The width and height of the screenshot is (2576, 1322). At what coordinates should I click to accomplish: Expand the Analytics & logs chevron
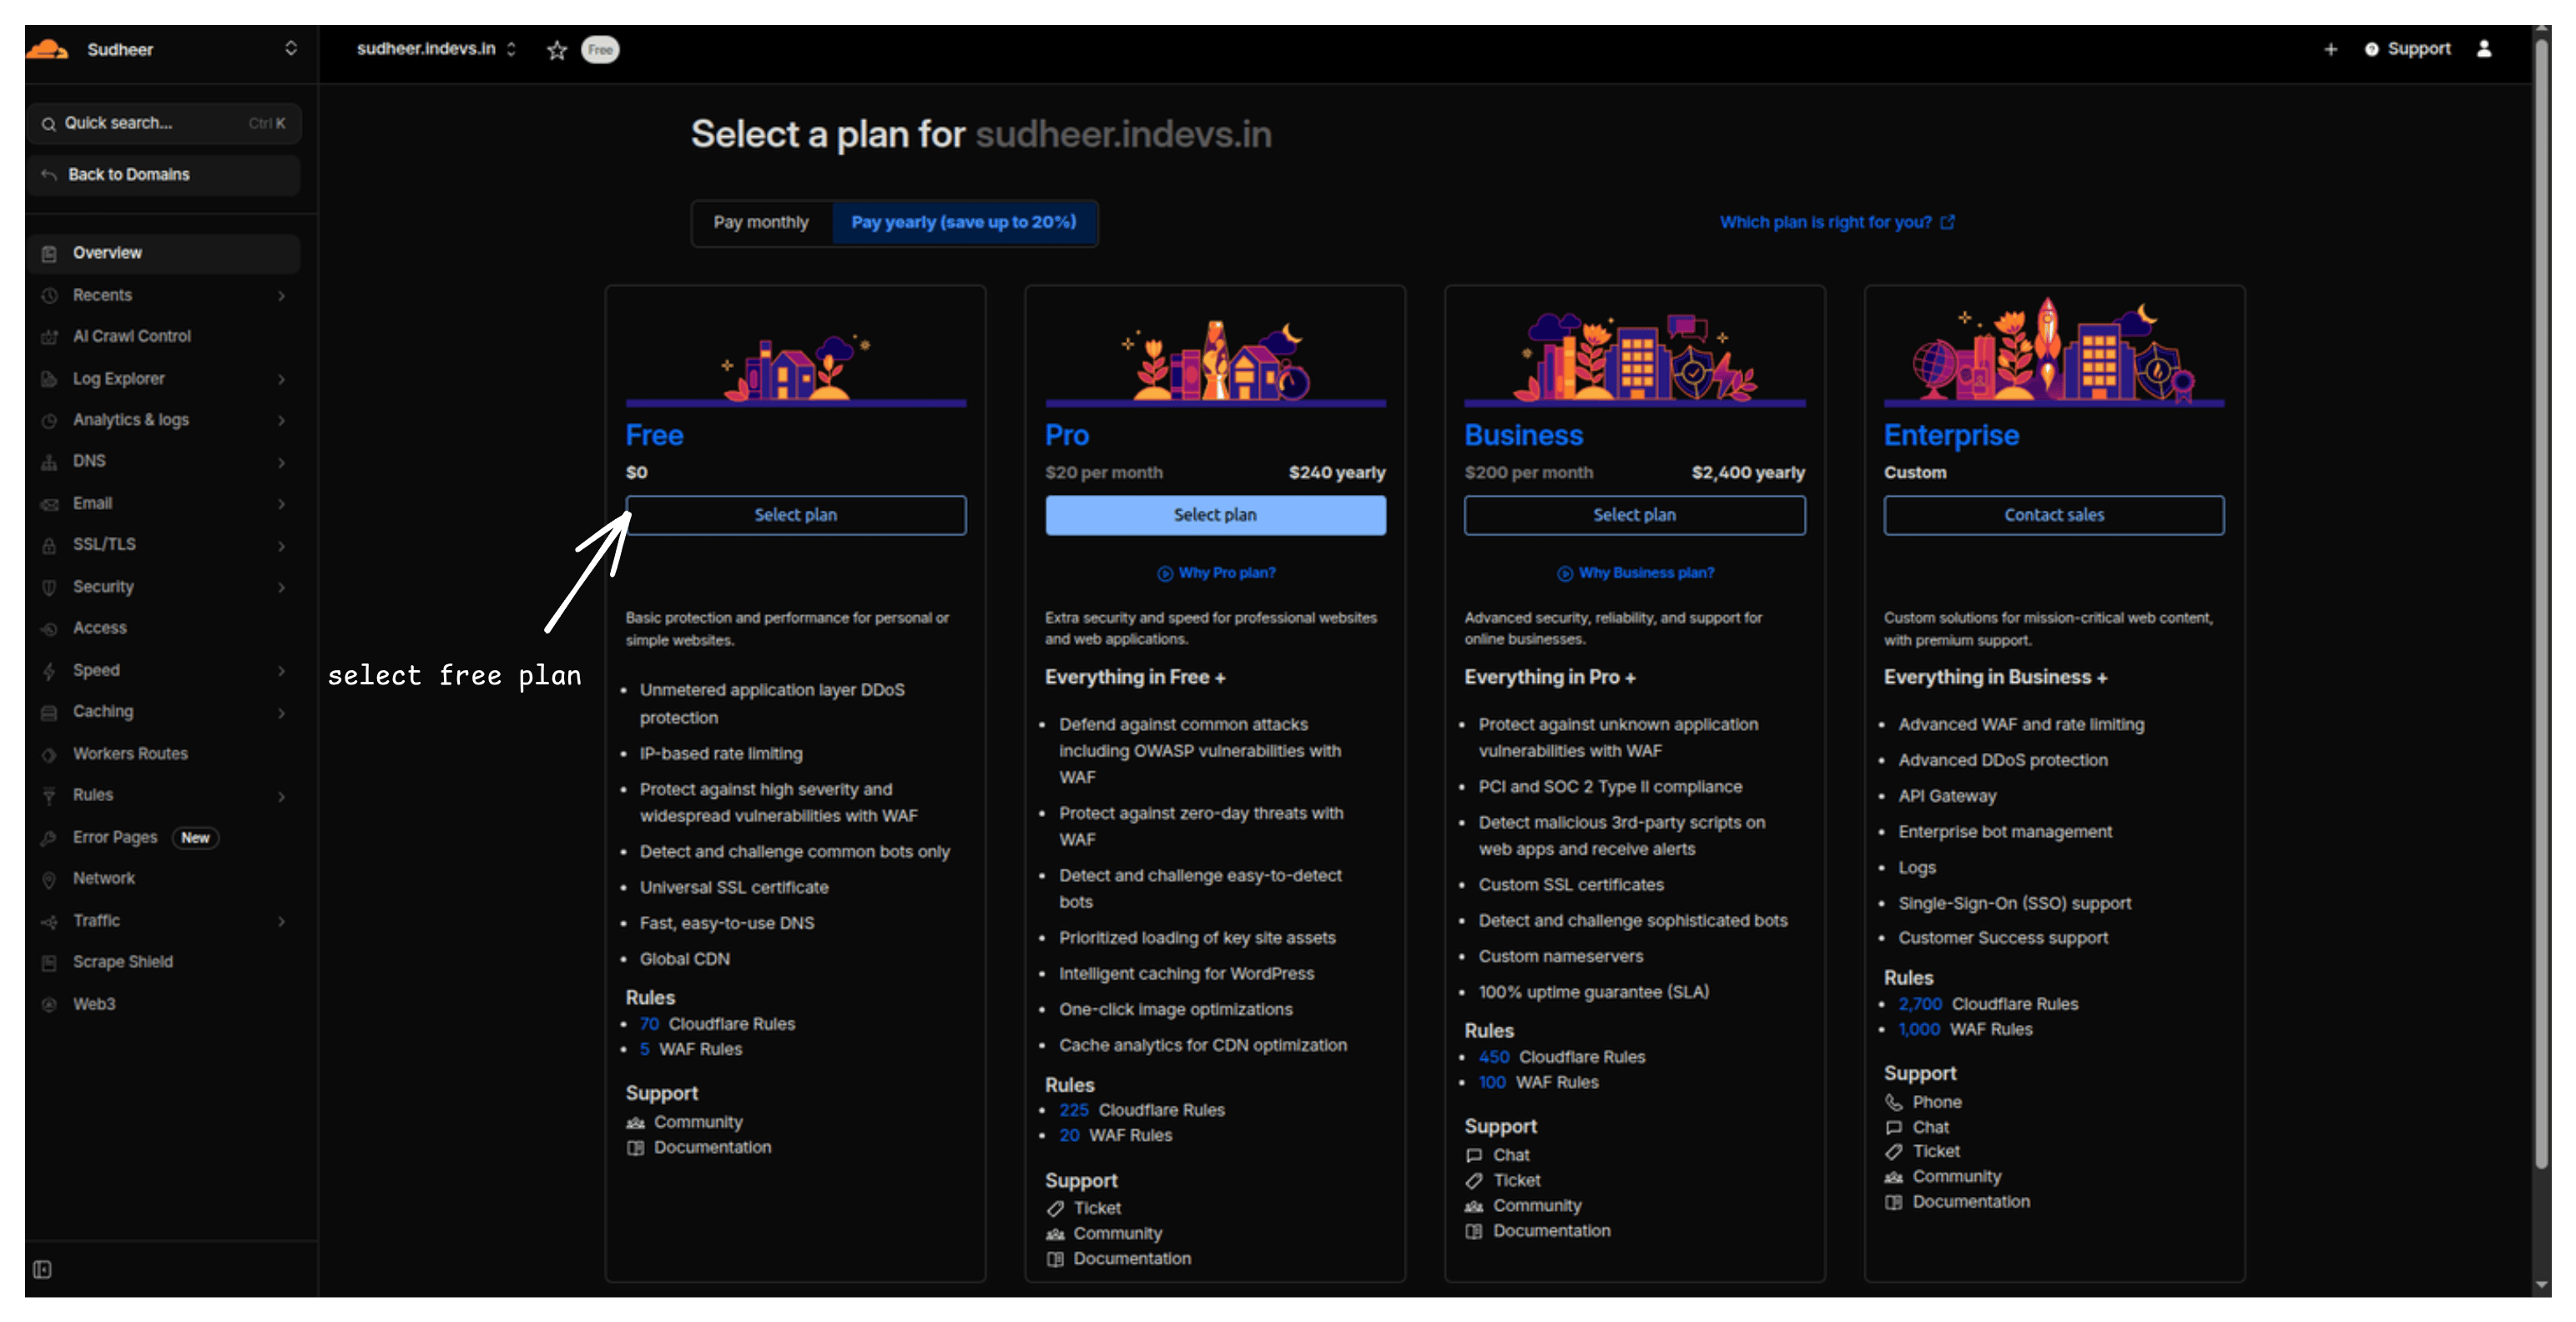coord(282,421)
